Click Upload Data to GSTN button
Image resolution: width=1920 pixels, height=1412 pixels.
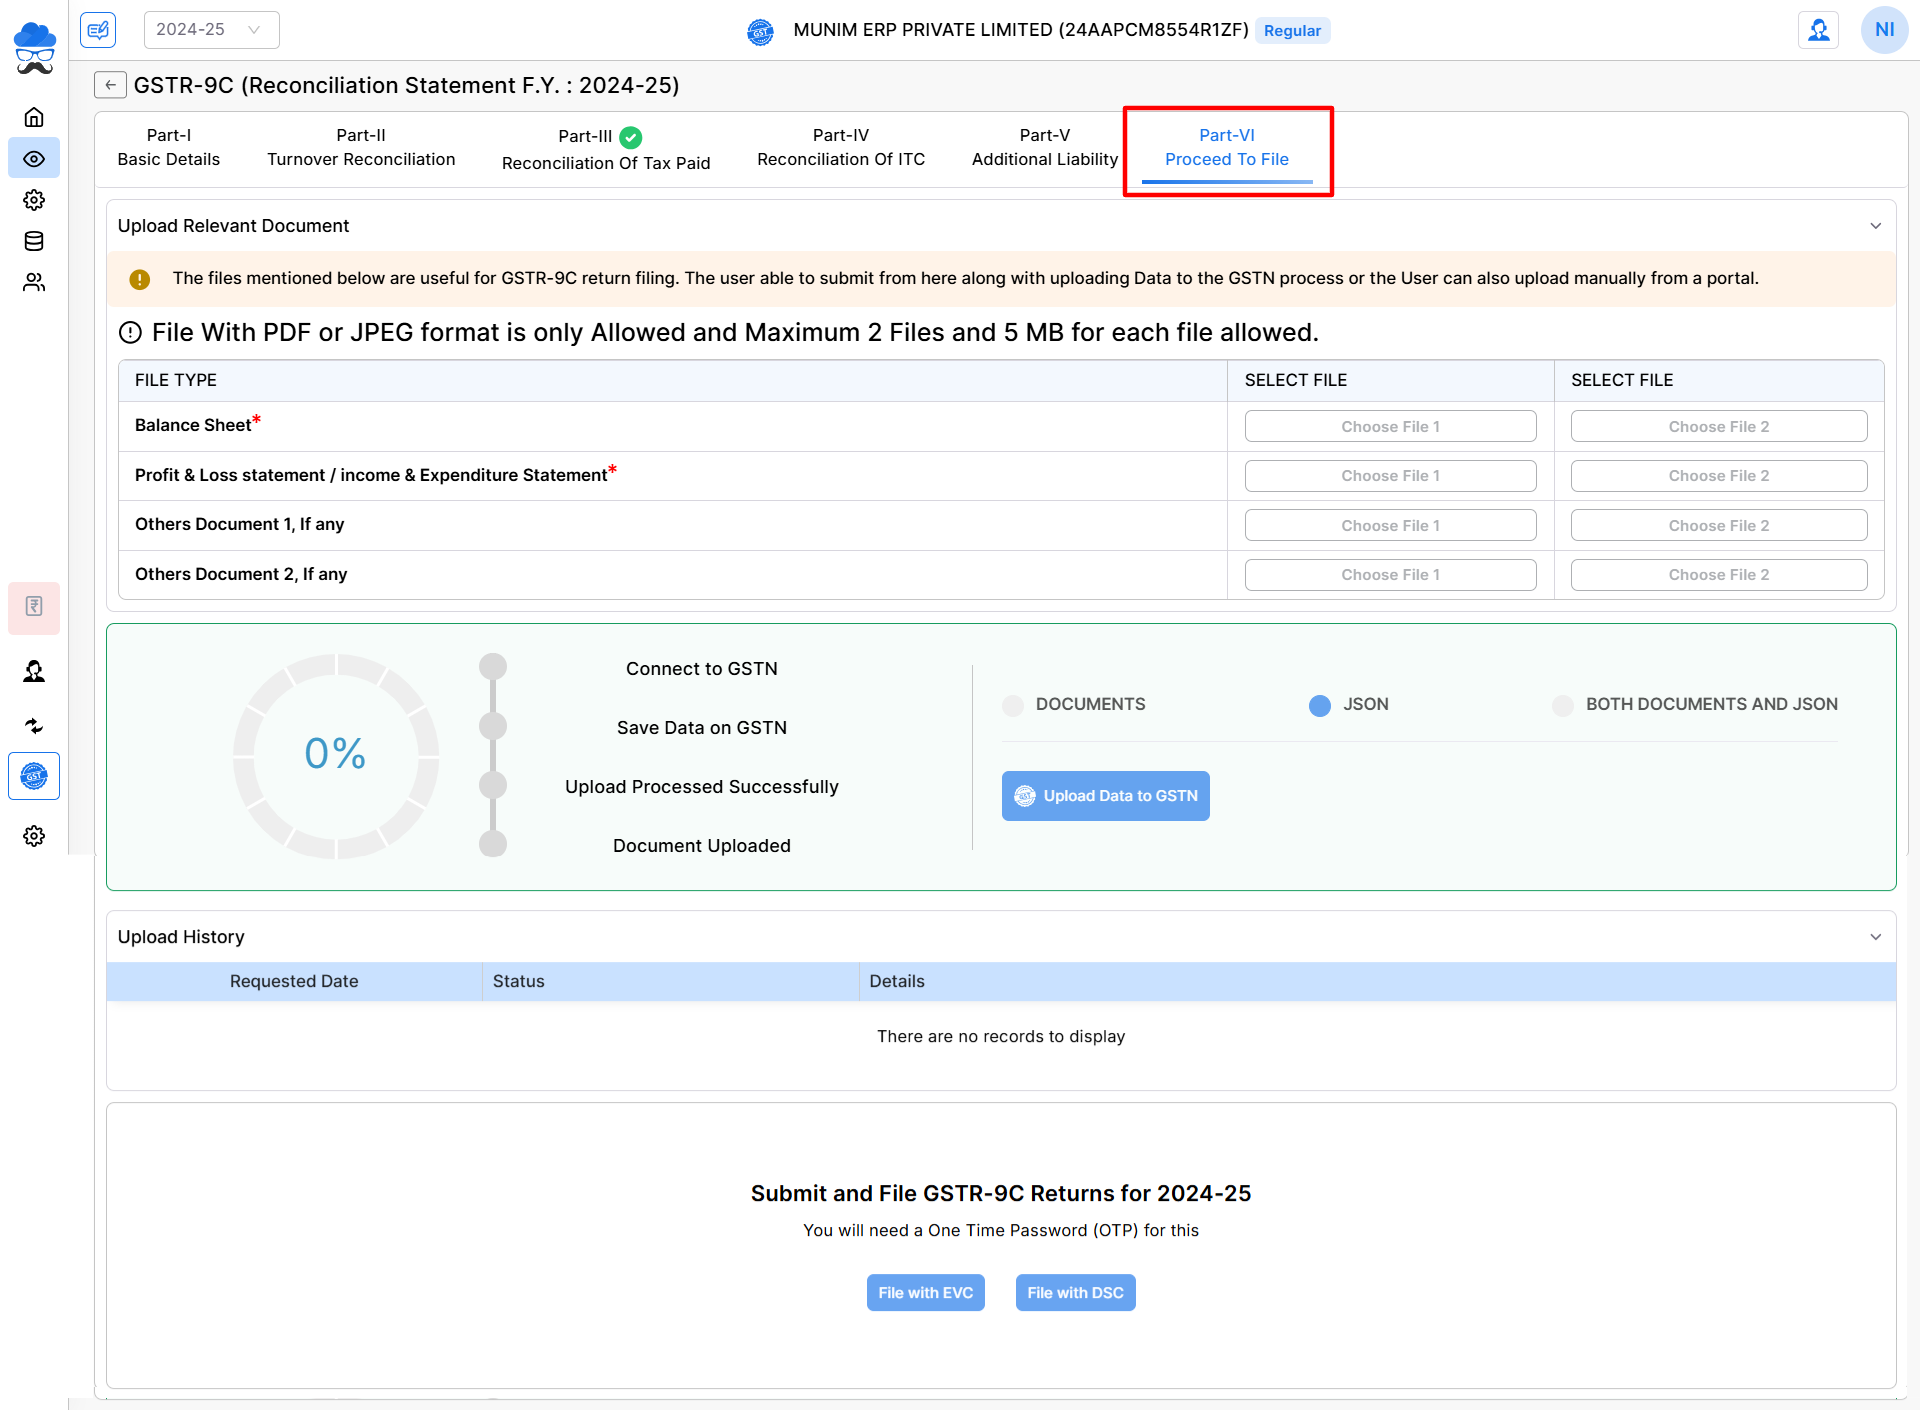coord(1105,796)
